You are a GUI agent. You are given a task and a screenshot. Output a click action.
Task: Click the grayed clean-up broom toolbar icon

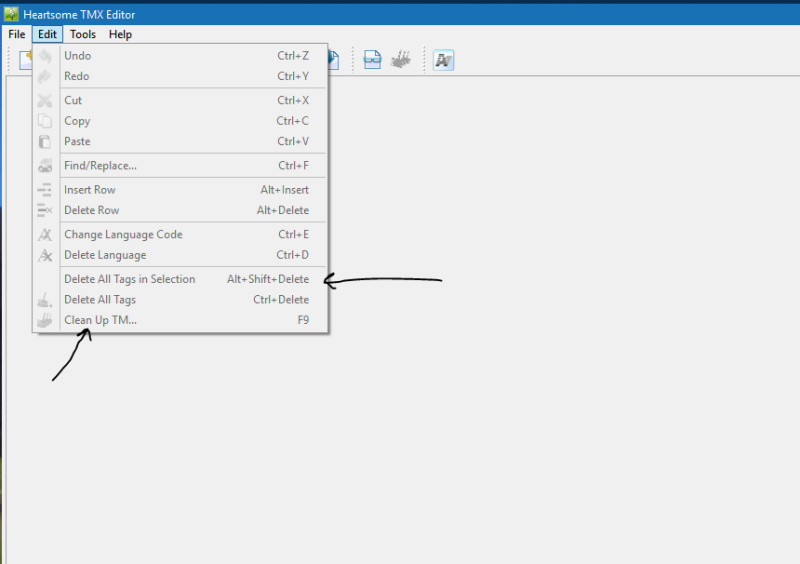coord(401,60)
